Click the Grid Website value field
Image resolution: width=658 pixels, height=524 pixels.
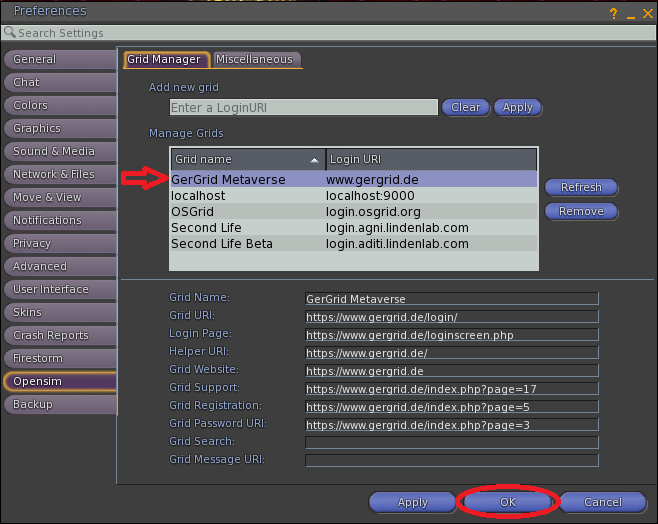coord(452,371)
